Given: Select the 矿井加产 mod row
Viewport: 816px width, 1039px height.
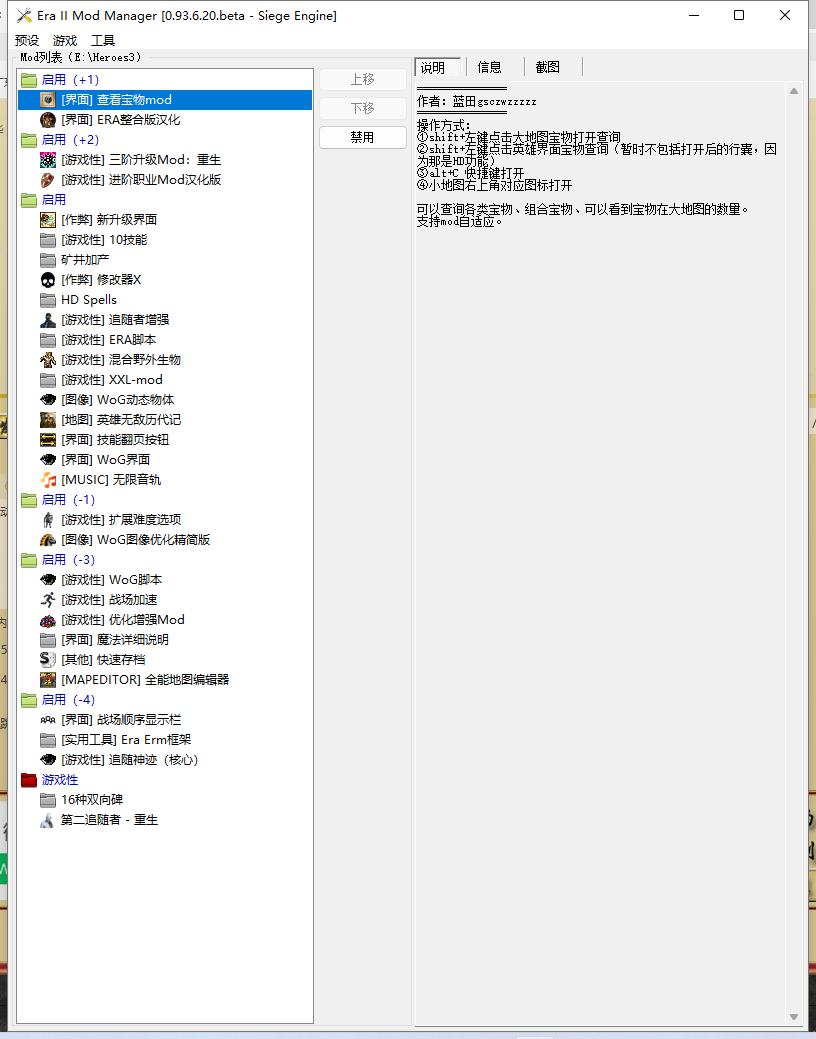Looking at the screenshot, I should pyautogui.click(x=164, y=260).
